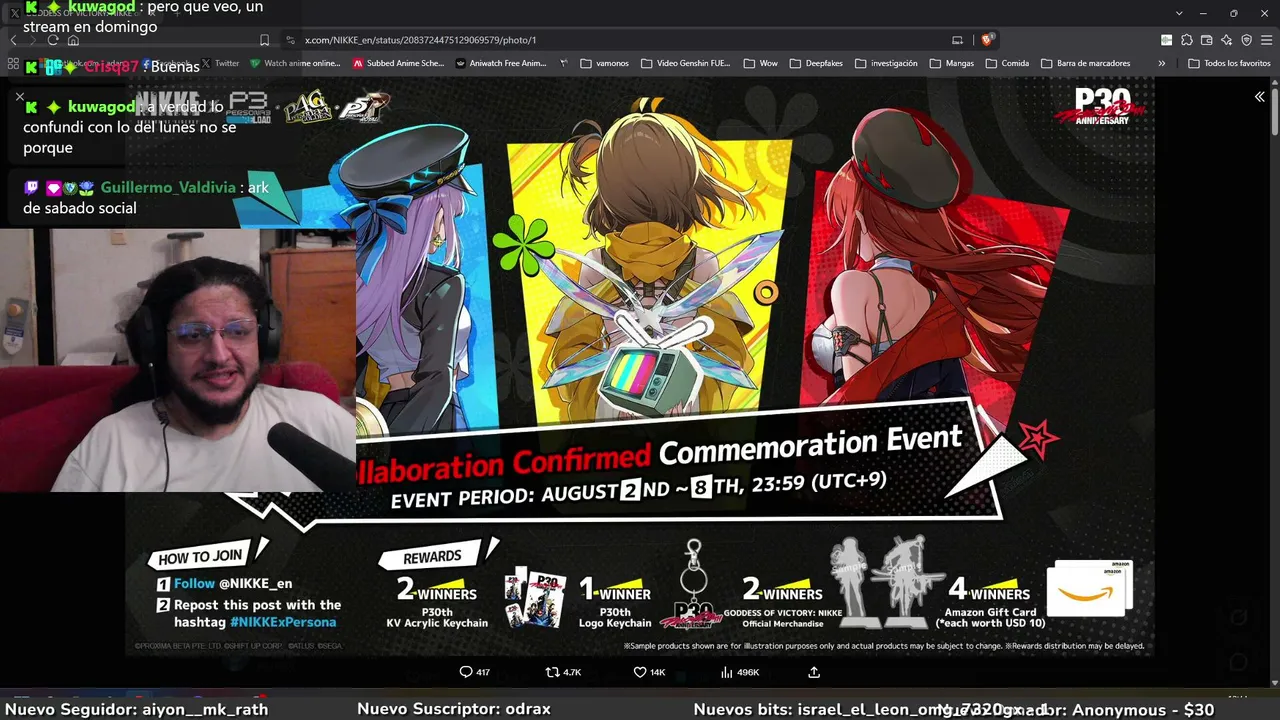This screenshot has height=720, width=1280.
Task: Click the Follow link in How to Join
Action: coord(194,583)
